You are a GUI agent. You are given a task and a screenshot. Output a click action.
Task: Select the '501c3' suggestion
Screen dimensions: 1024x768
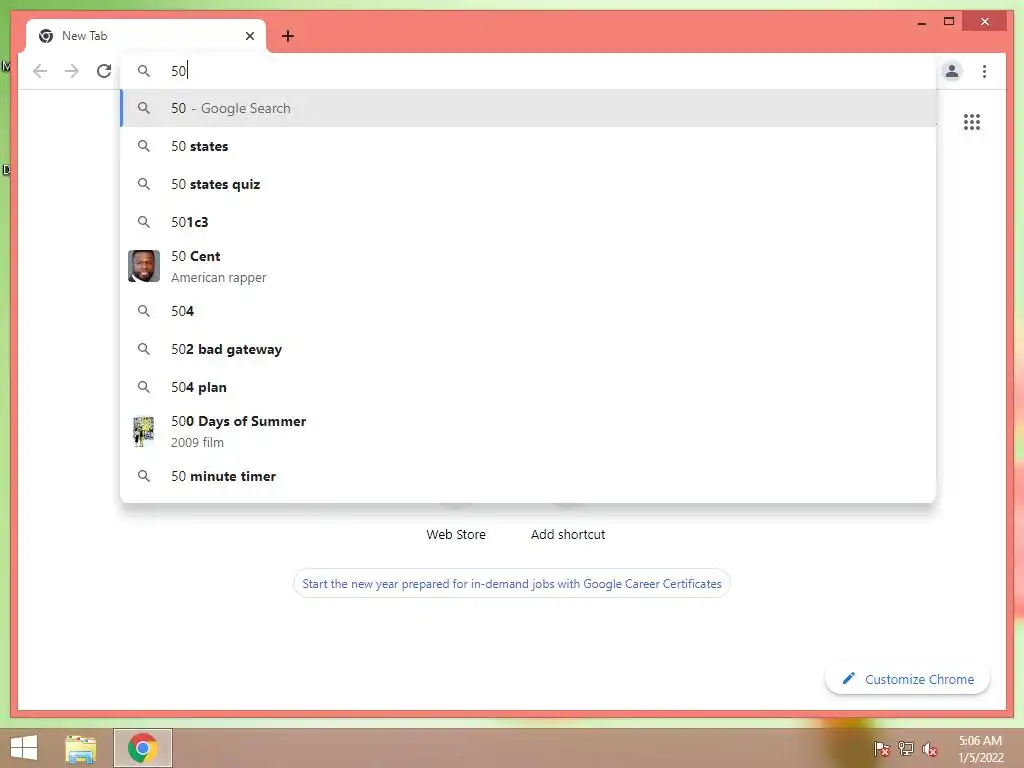coord(528,222)
